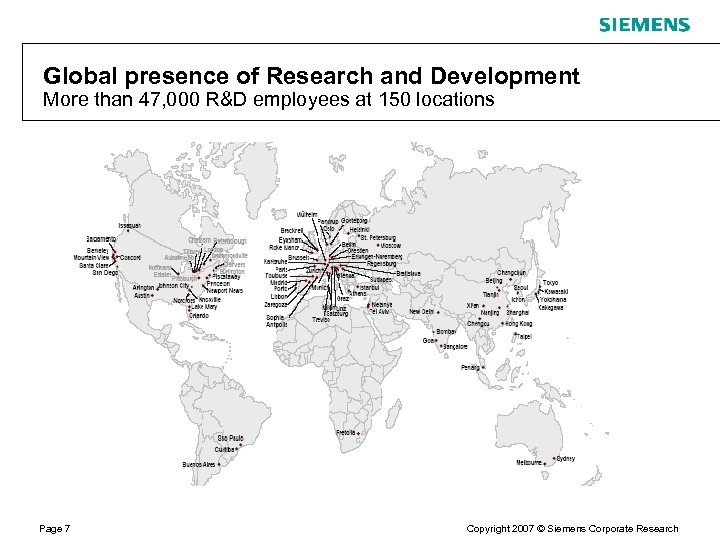Click the 'Kakegawa' map label
This screenshot has width=720, height=540.
(551, 307)
